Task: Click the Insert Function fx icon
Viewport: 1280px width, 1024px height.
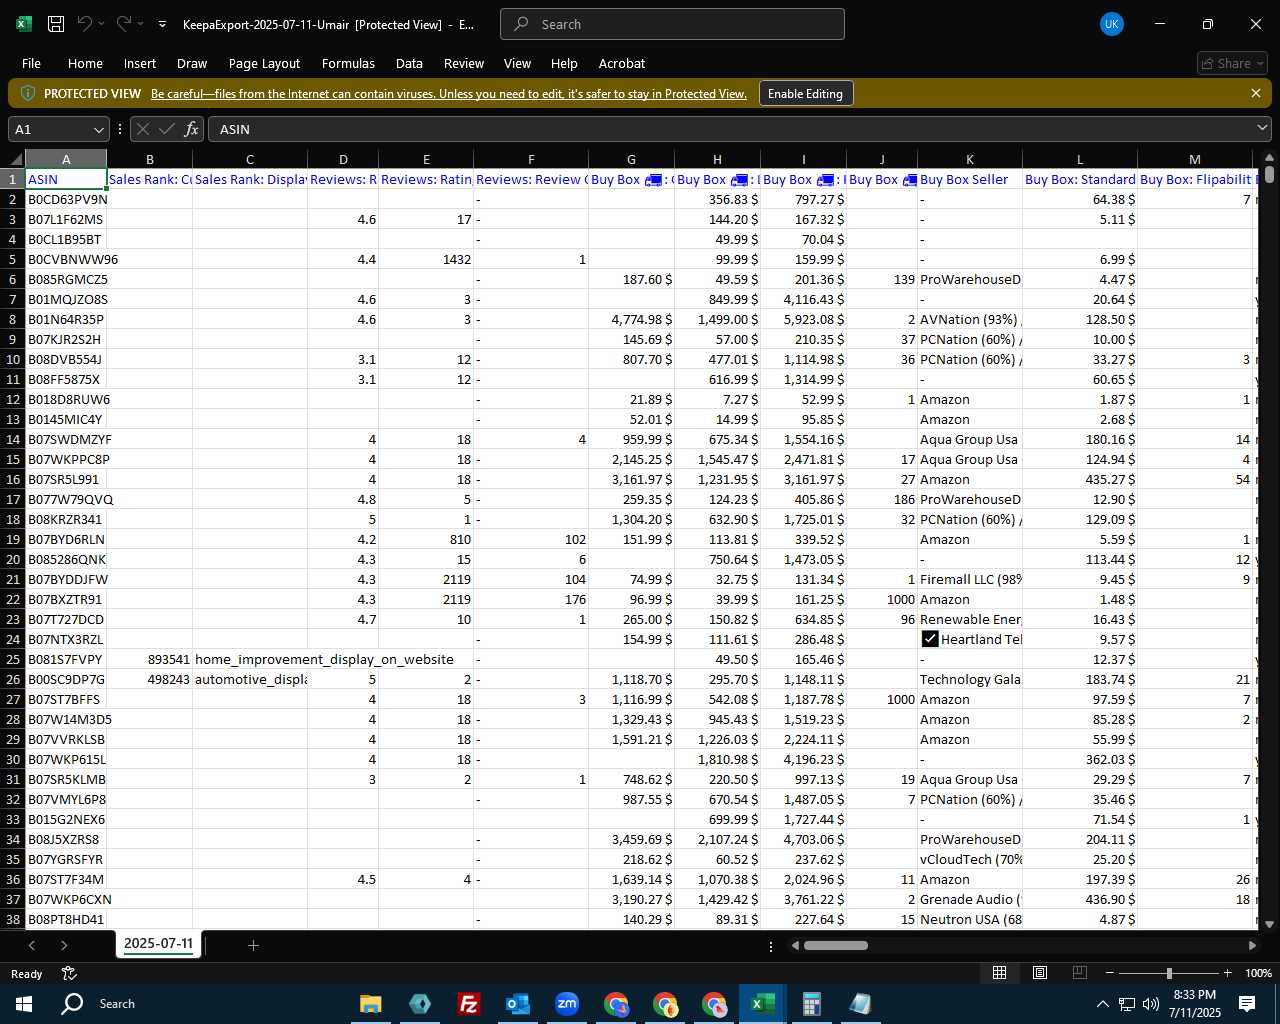Action: pyautogui.click(x=192, y=129)
